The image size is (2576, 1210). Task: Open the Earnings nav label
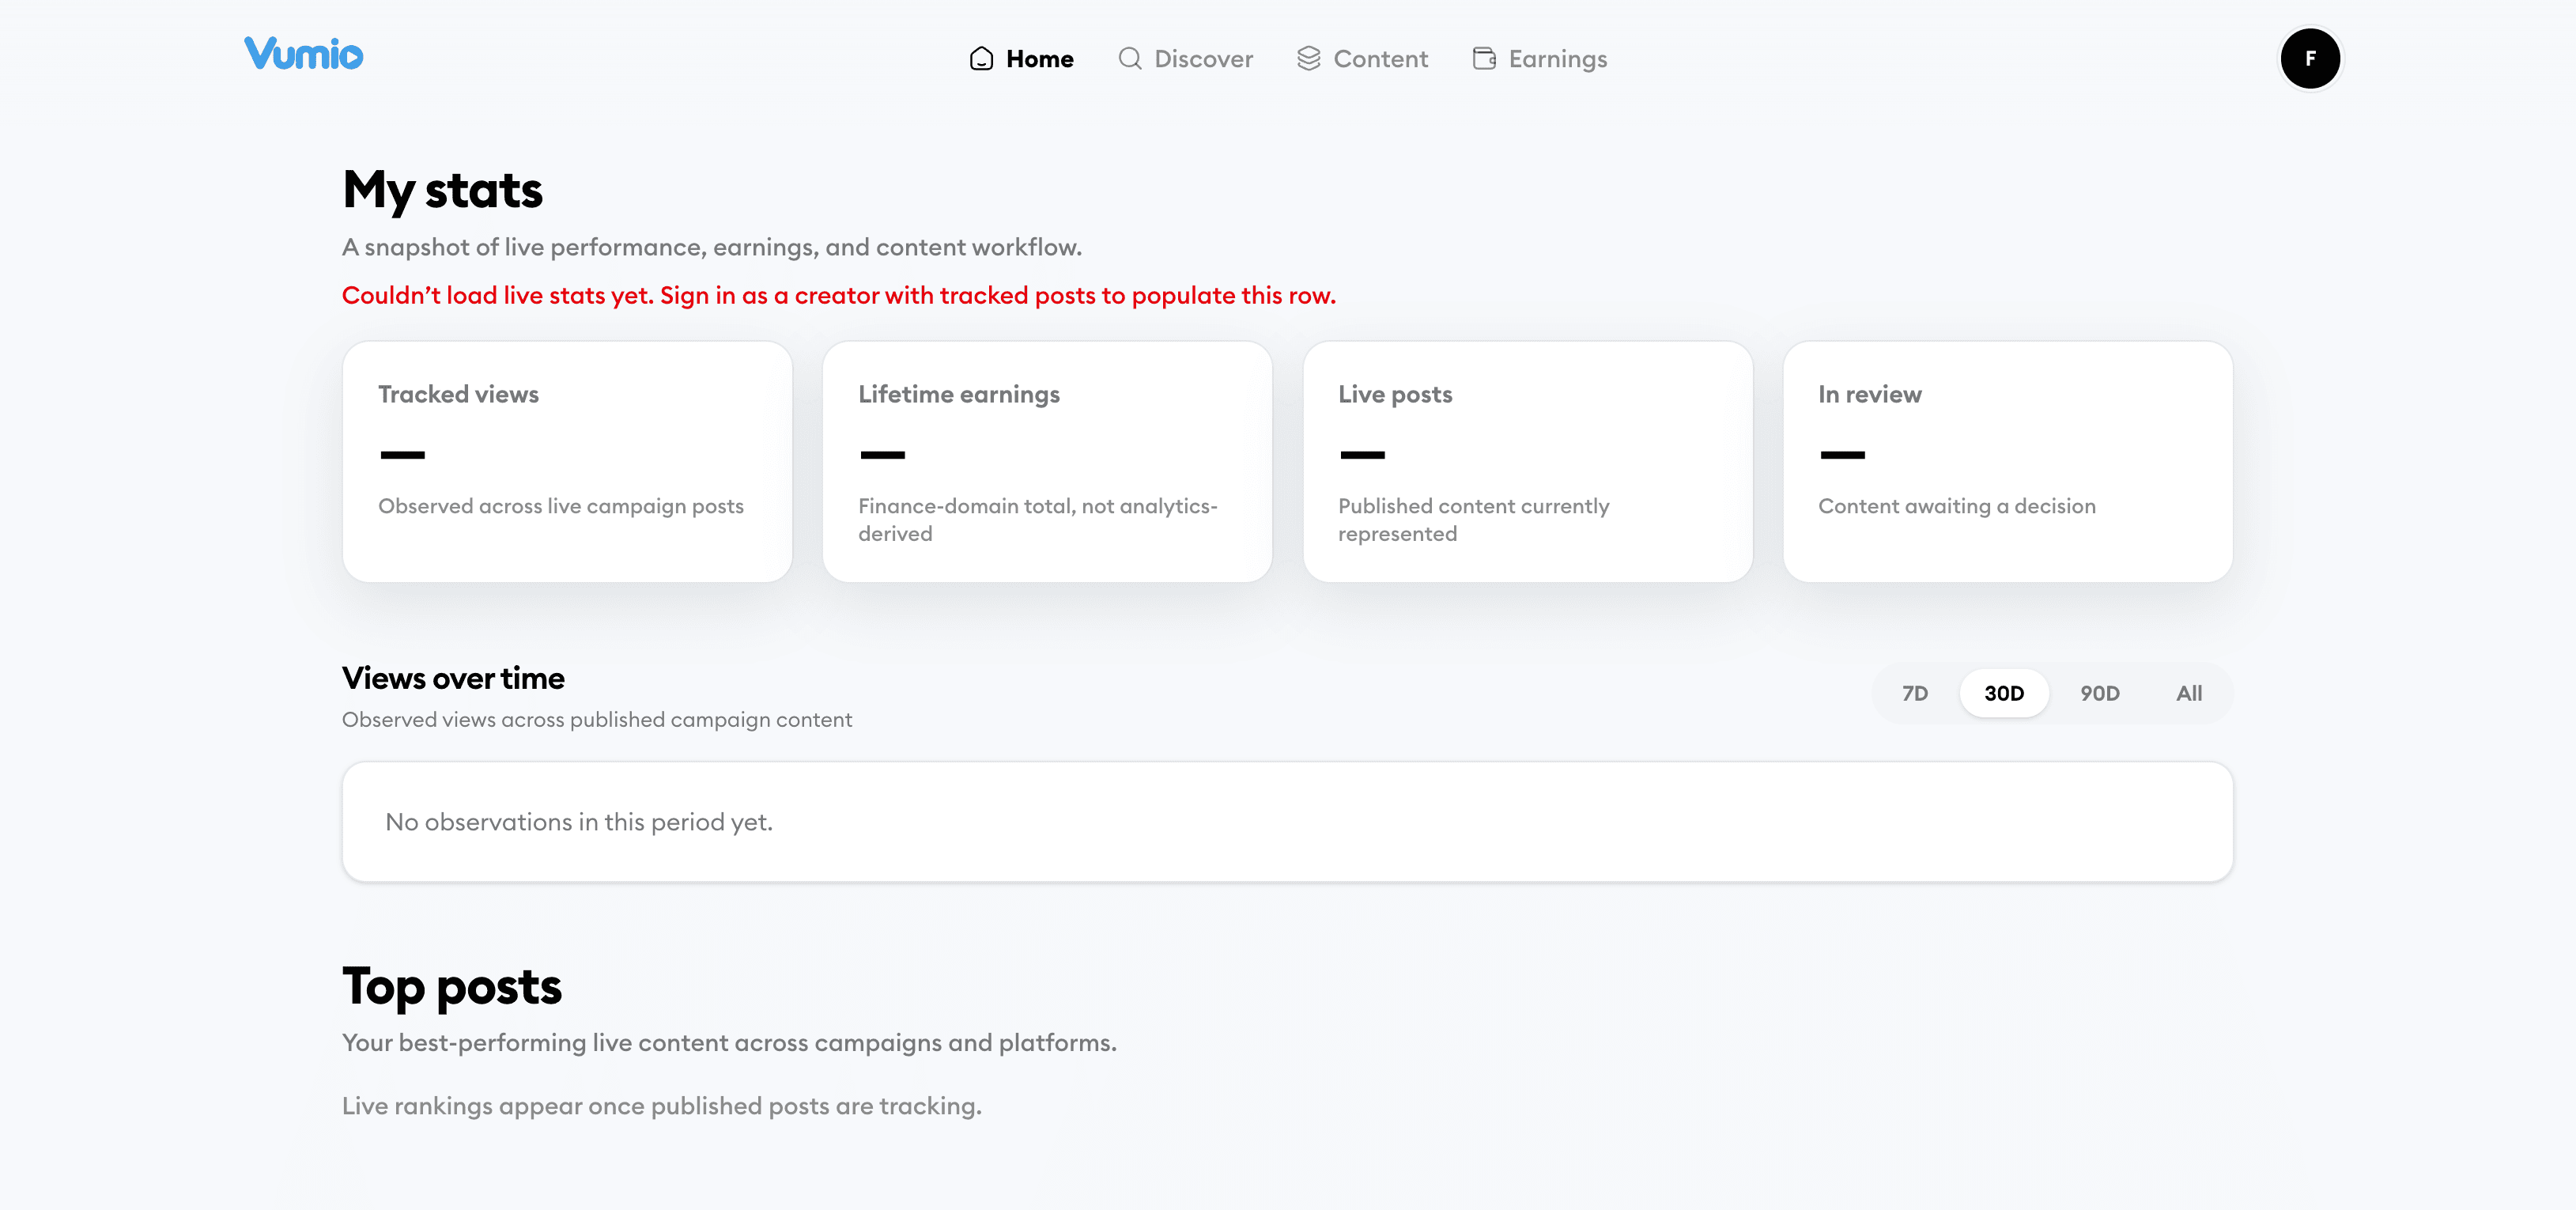tap(1557, 59)
